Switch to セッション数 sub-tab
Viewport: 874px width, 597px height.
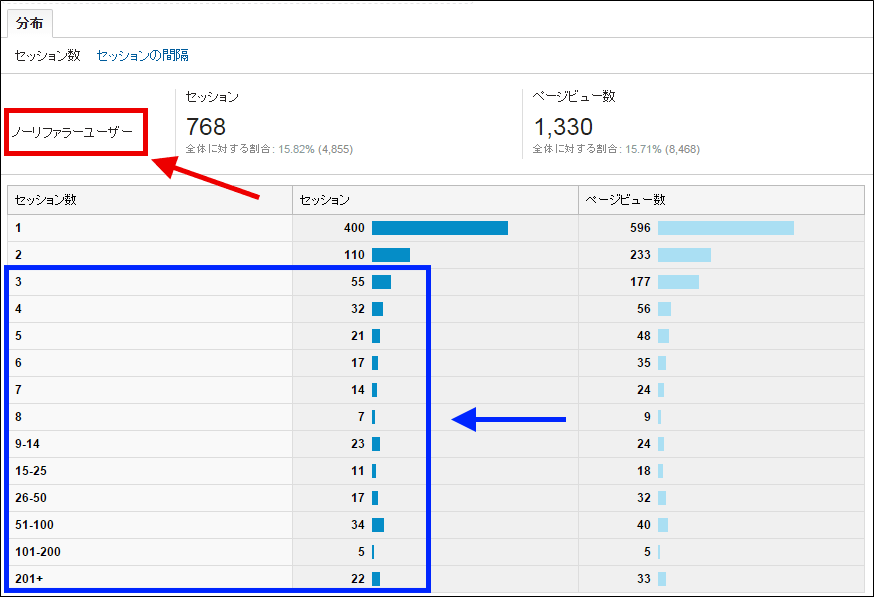[47, 56]
